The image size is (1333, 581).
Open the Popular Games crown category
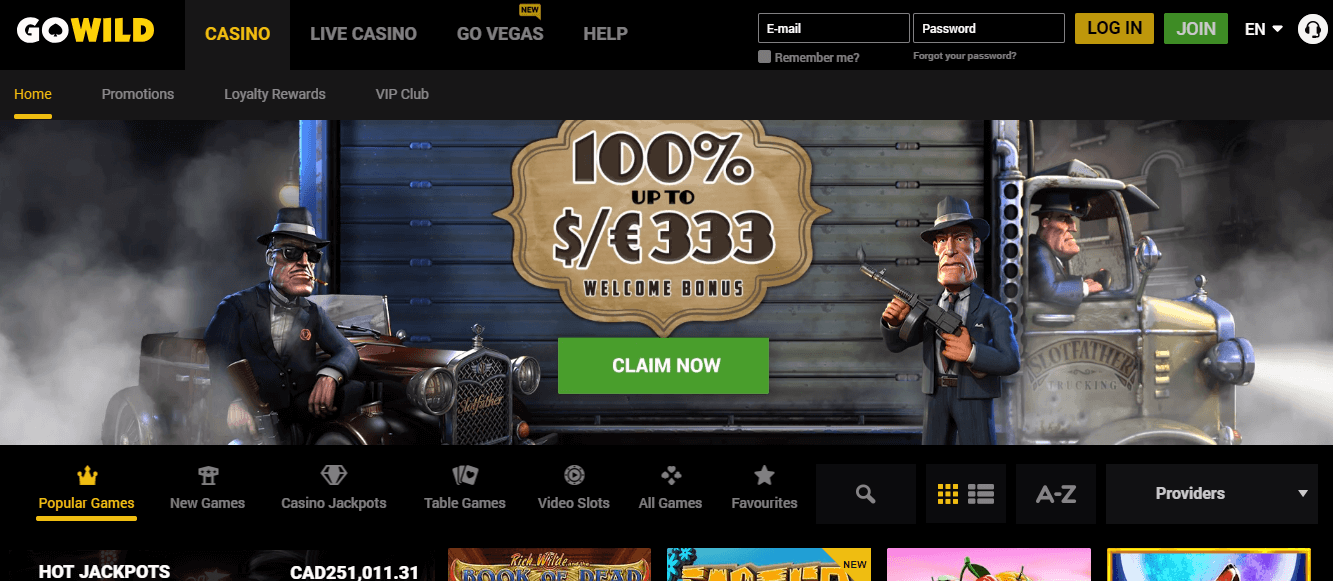click(x=87, y=490)
